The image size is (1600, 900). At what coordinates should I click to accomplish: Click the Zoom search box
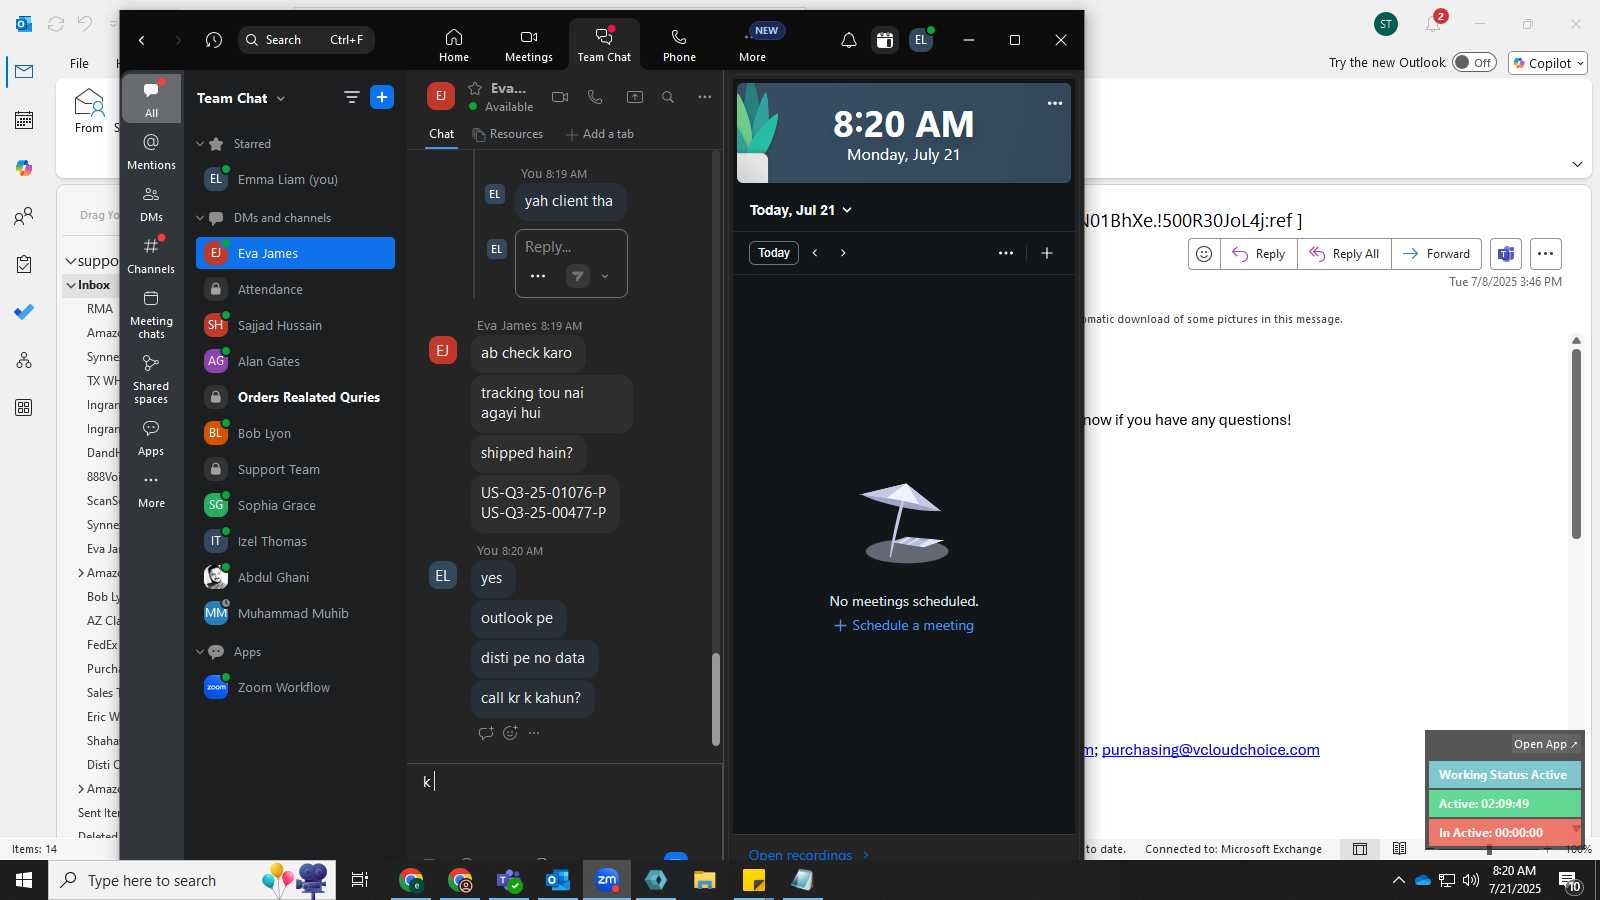[306, 40]
